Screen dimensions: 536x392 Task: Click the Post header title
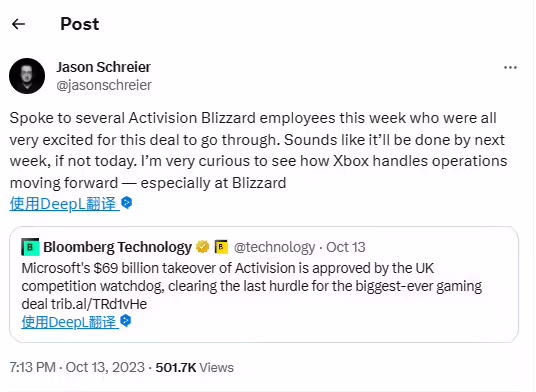tap(80, 24)
